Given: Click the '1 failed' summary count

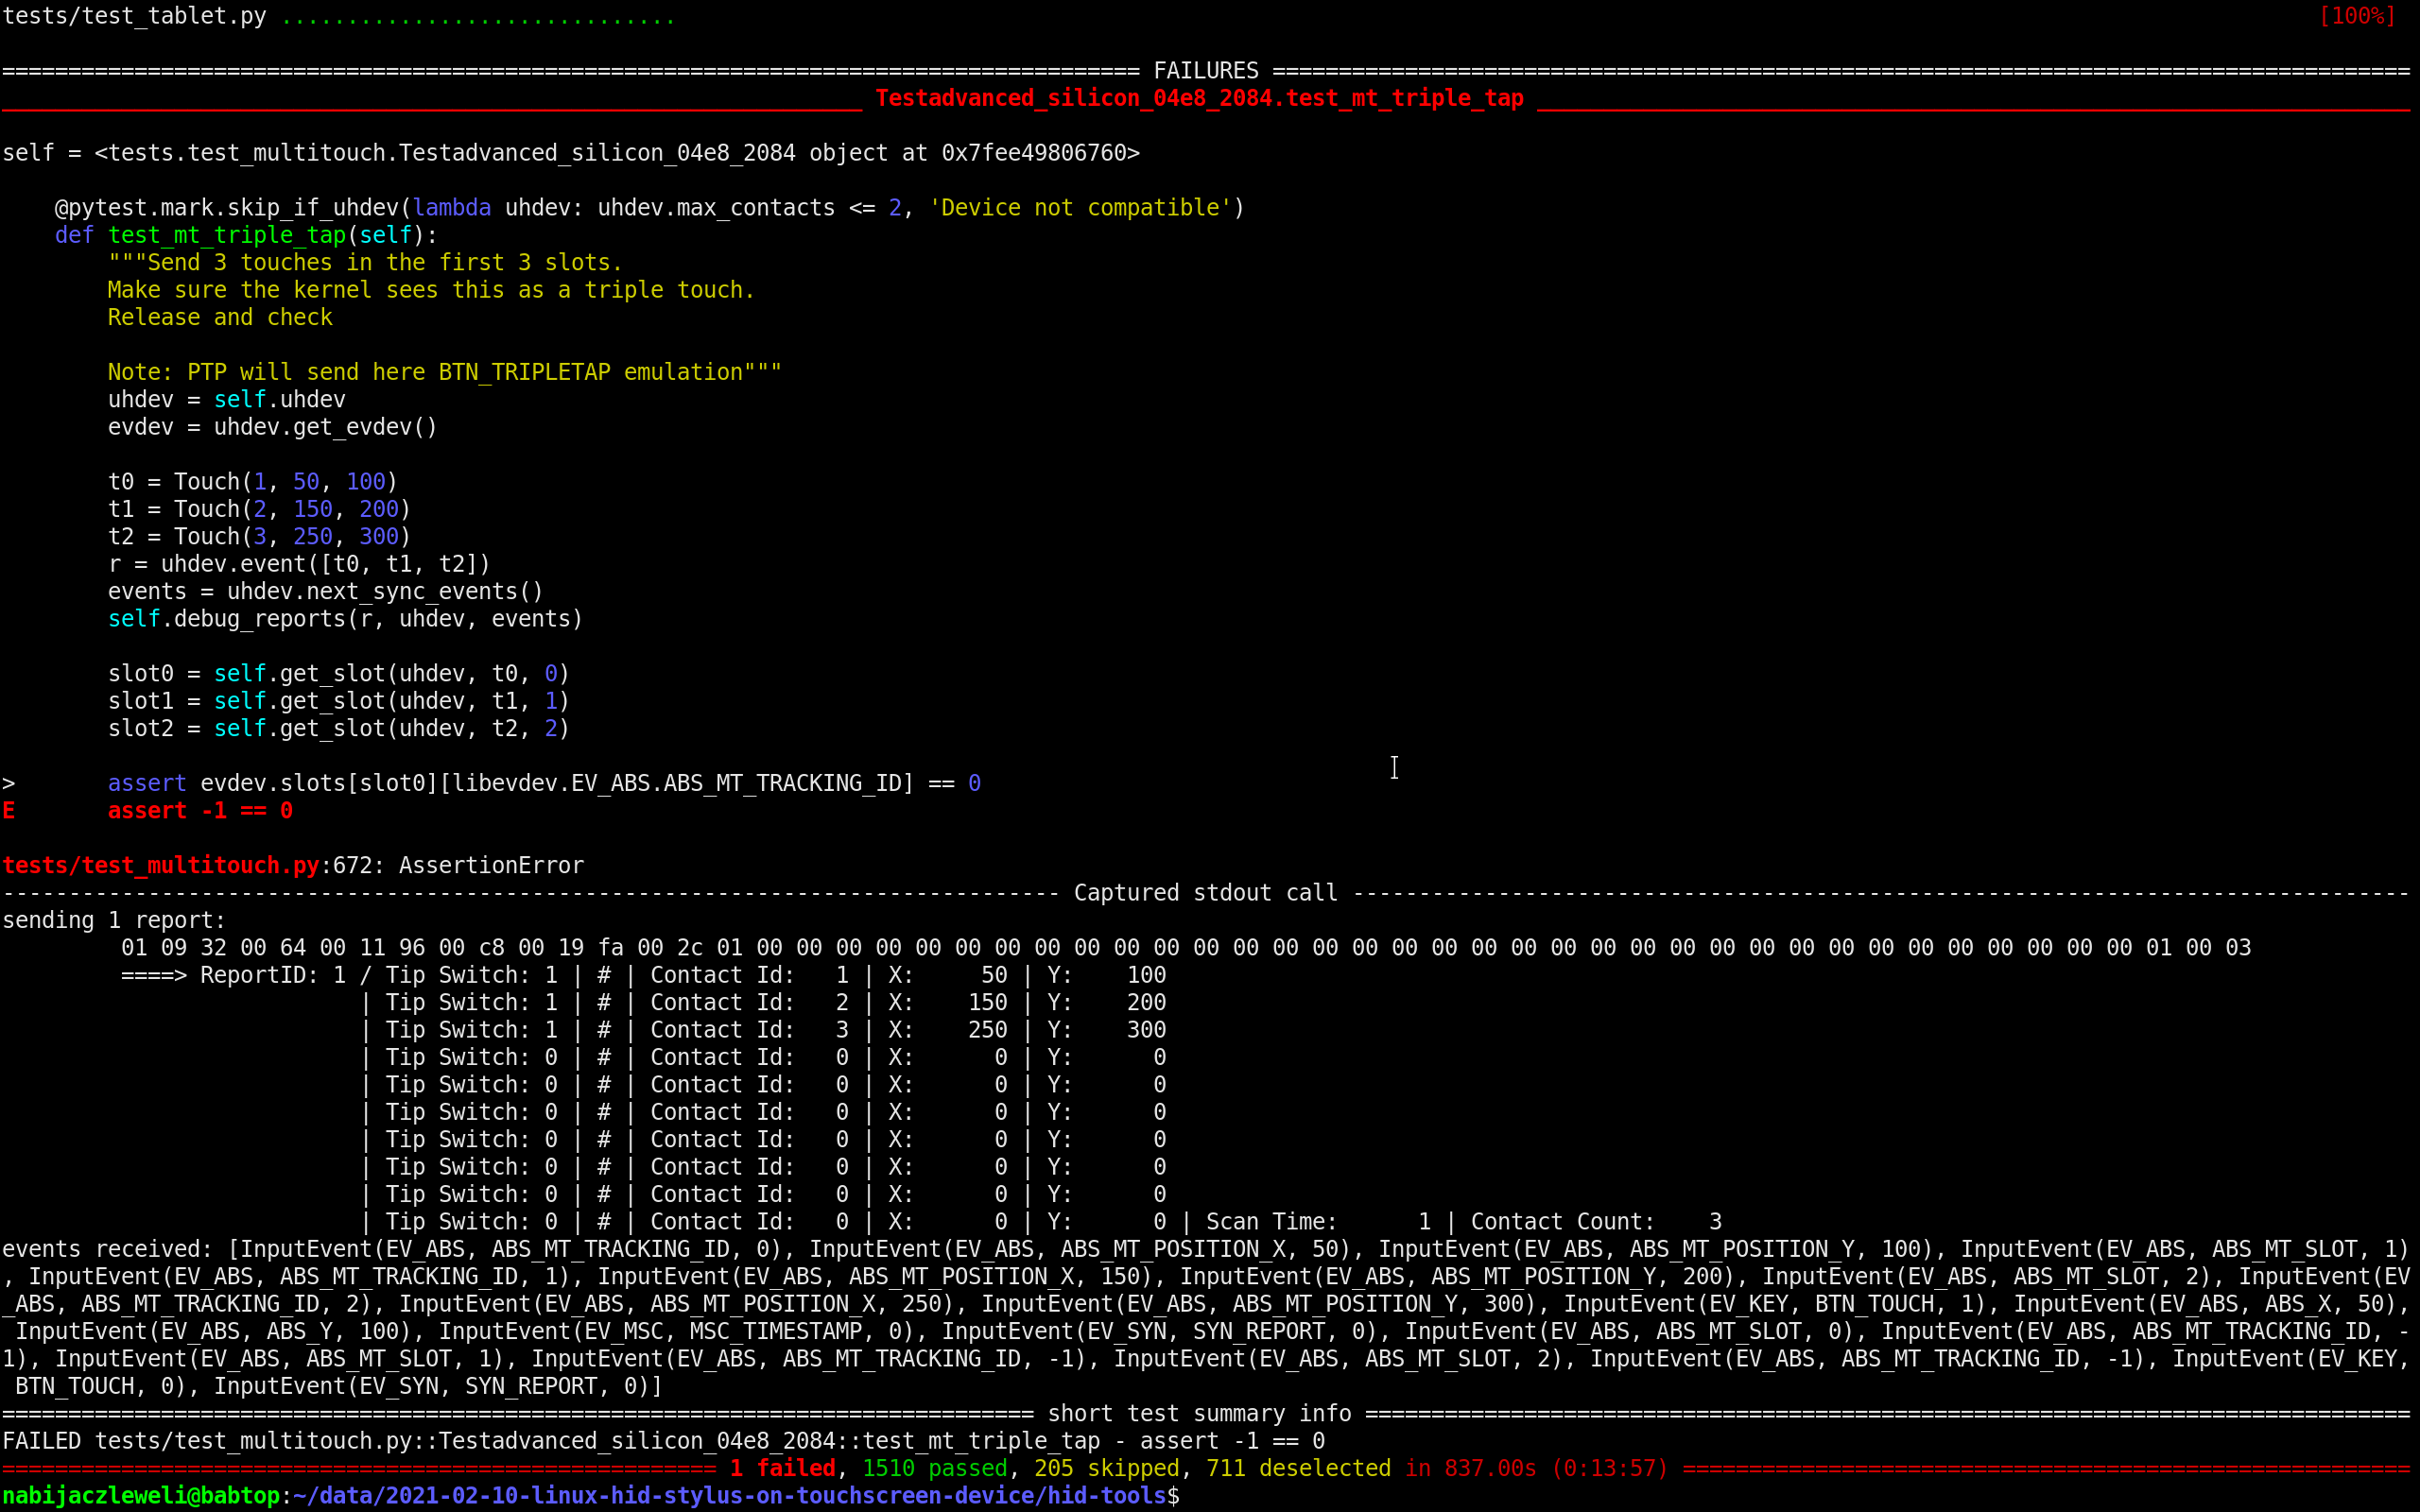Looking at the screenshot, I should click(x=782, y=1468).
